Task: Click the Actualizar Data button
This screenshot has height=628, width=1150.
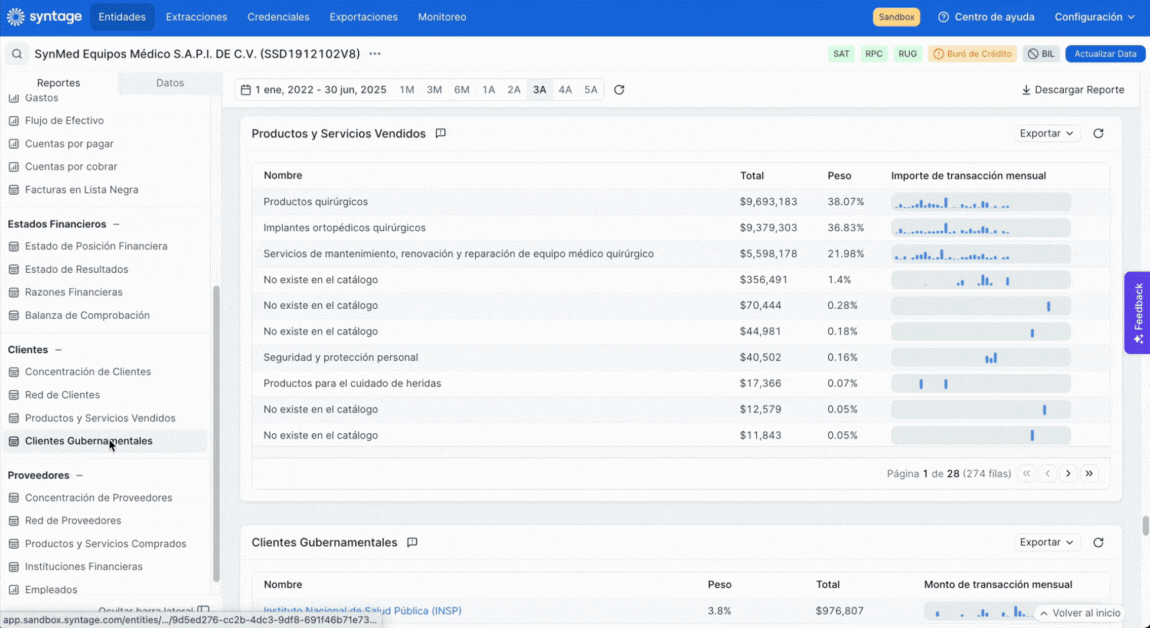Action: [x=1105, y=54]
